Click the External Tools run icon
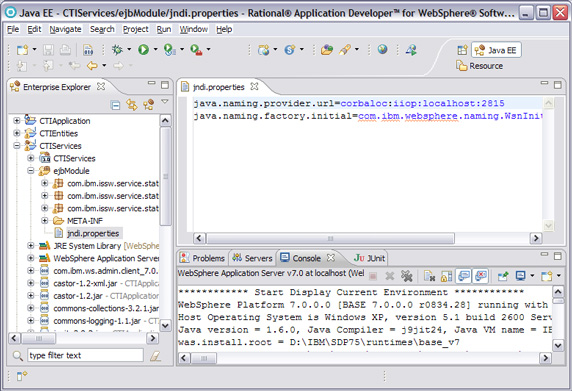 [196, 50]
